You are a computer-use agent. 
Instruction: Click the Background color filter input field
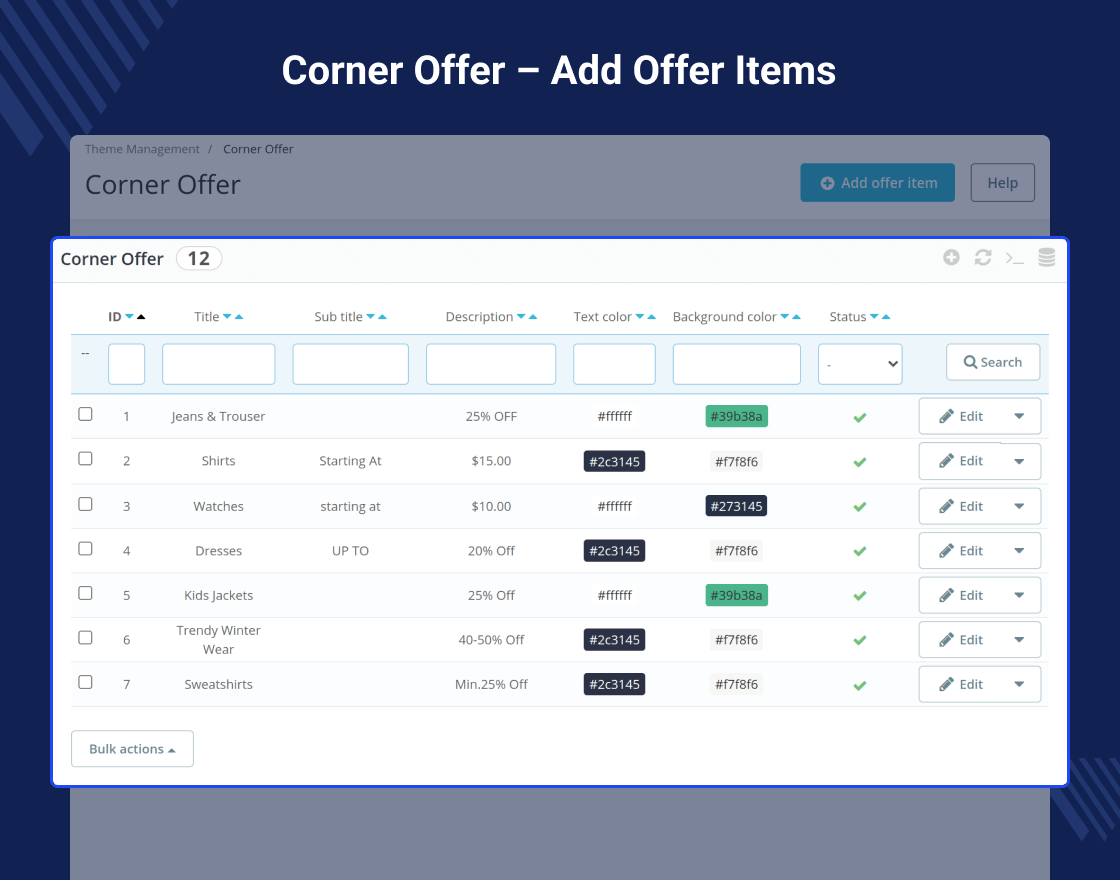[736, 364]
